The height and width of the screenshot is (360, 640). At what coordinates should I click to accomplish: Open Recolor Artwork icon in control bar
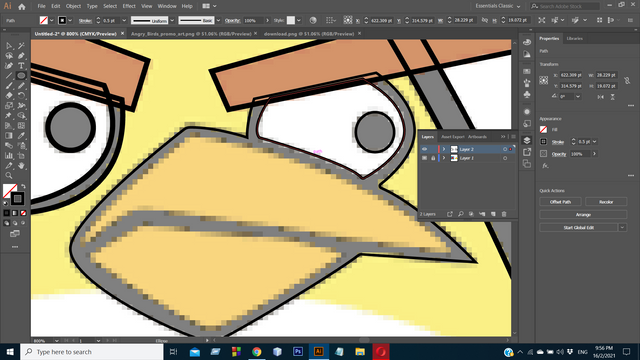point(313,20)
